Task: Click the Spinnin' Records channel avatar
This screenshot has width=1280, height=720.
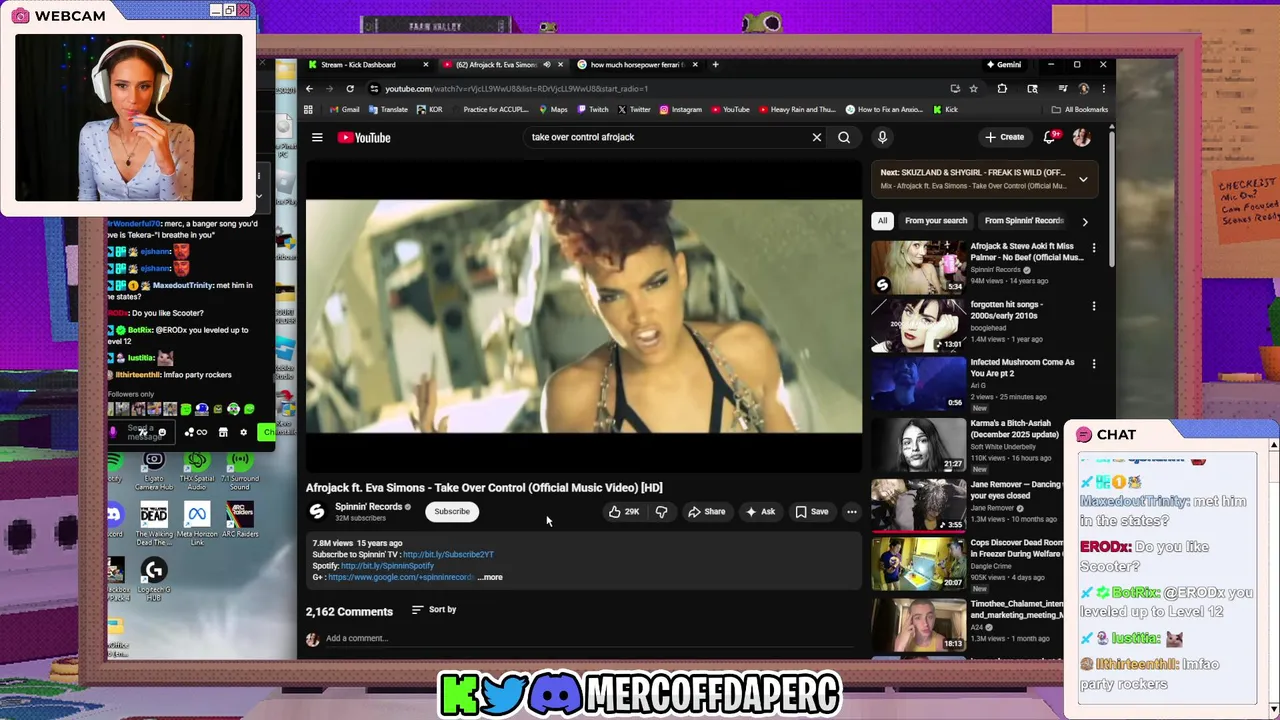Action: tap(317, 511)
